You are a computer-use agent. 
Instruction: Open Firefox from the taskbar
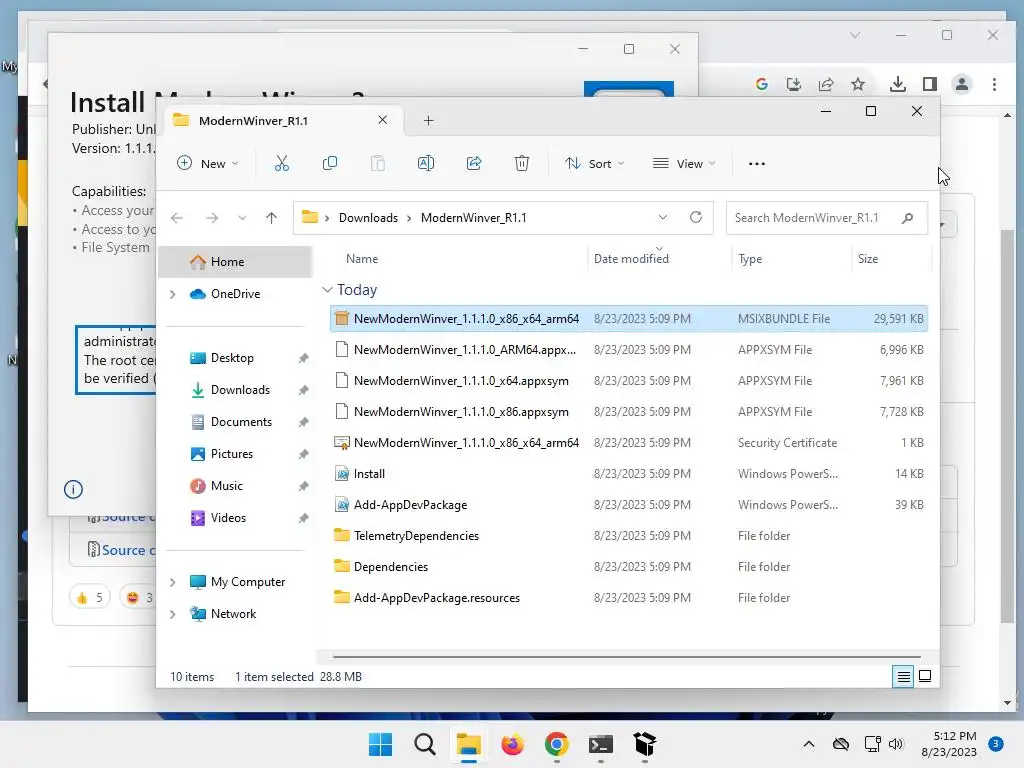click(x=513, y=744)
